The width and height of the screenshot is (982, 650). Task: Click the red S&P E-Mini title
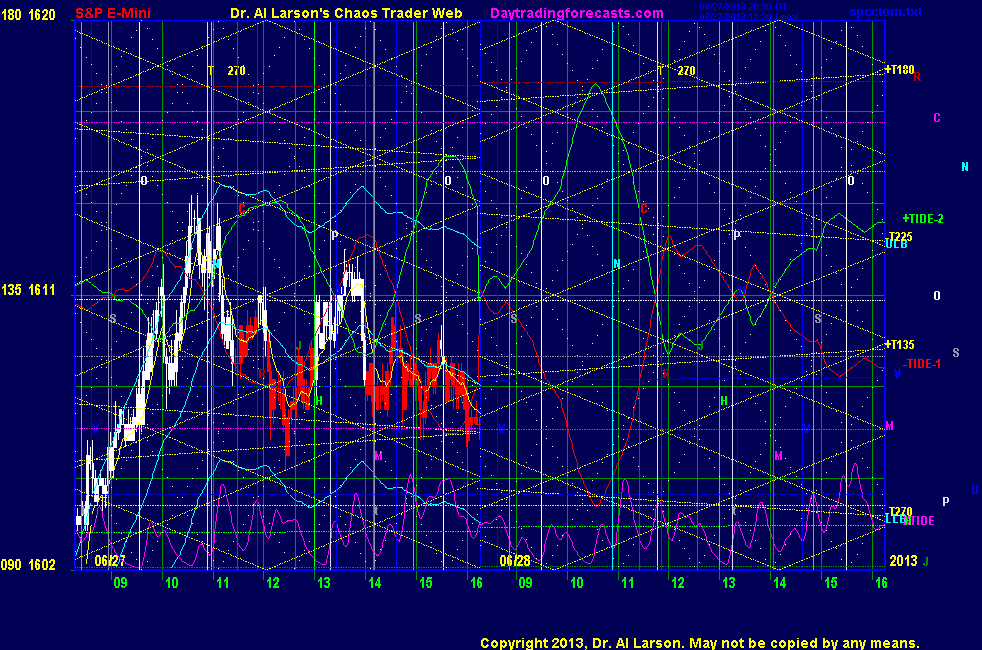tap(117, 13)
